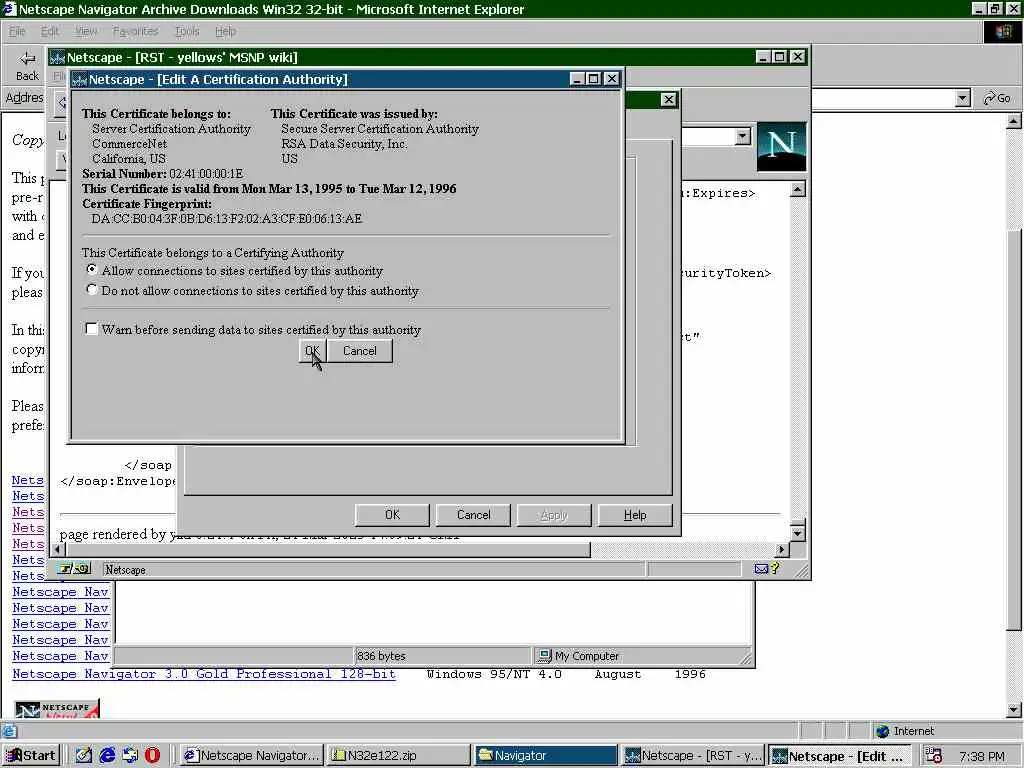
Task: Click the system tray icon beside the clock
Action: coord(934,756)
